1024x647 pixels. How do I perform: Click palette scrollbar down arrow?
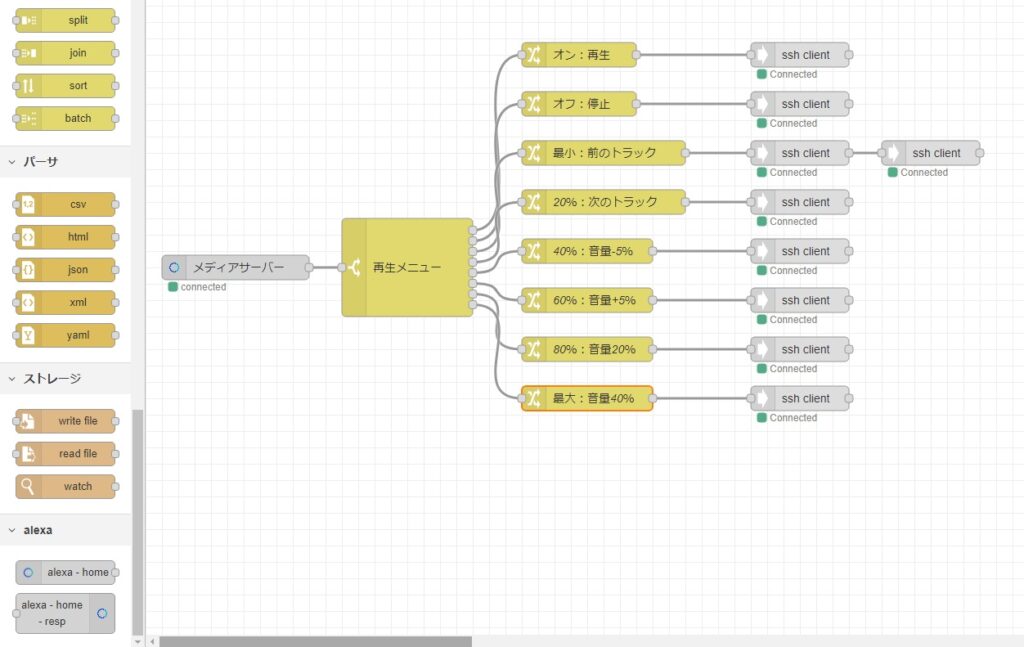[x=137, y=642]
